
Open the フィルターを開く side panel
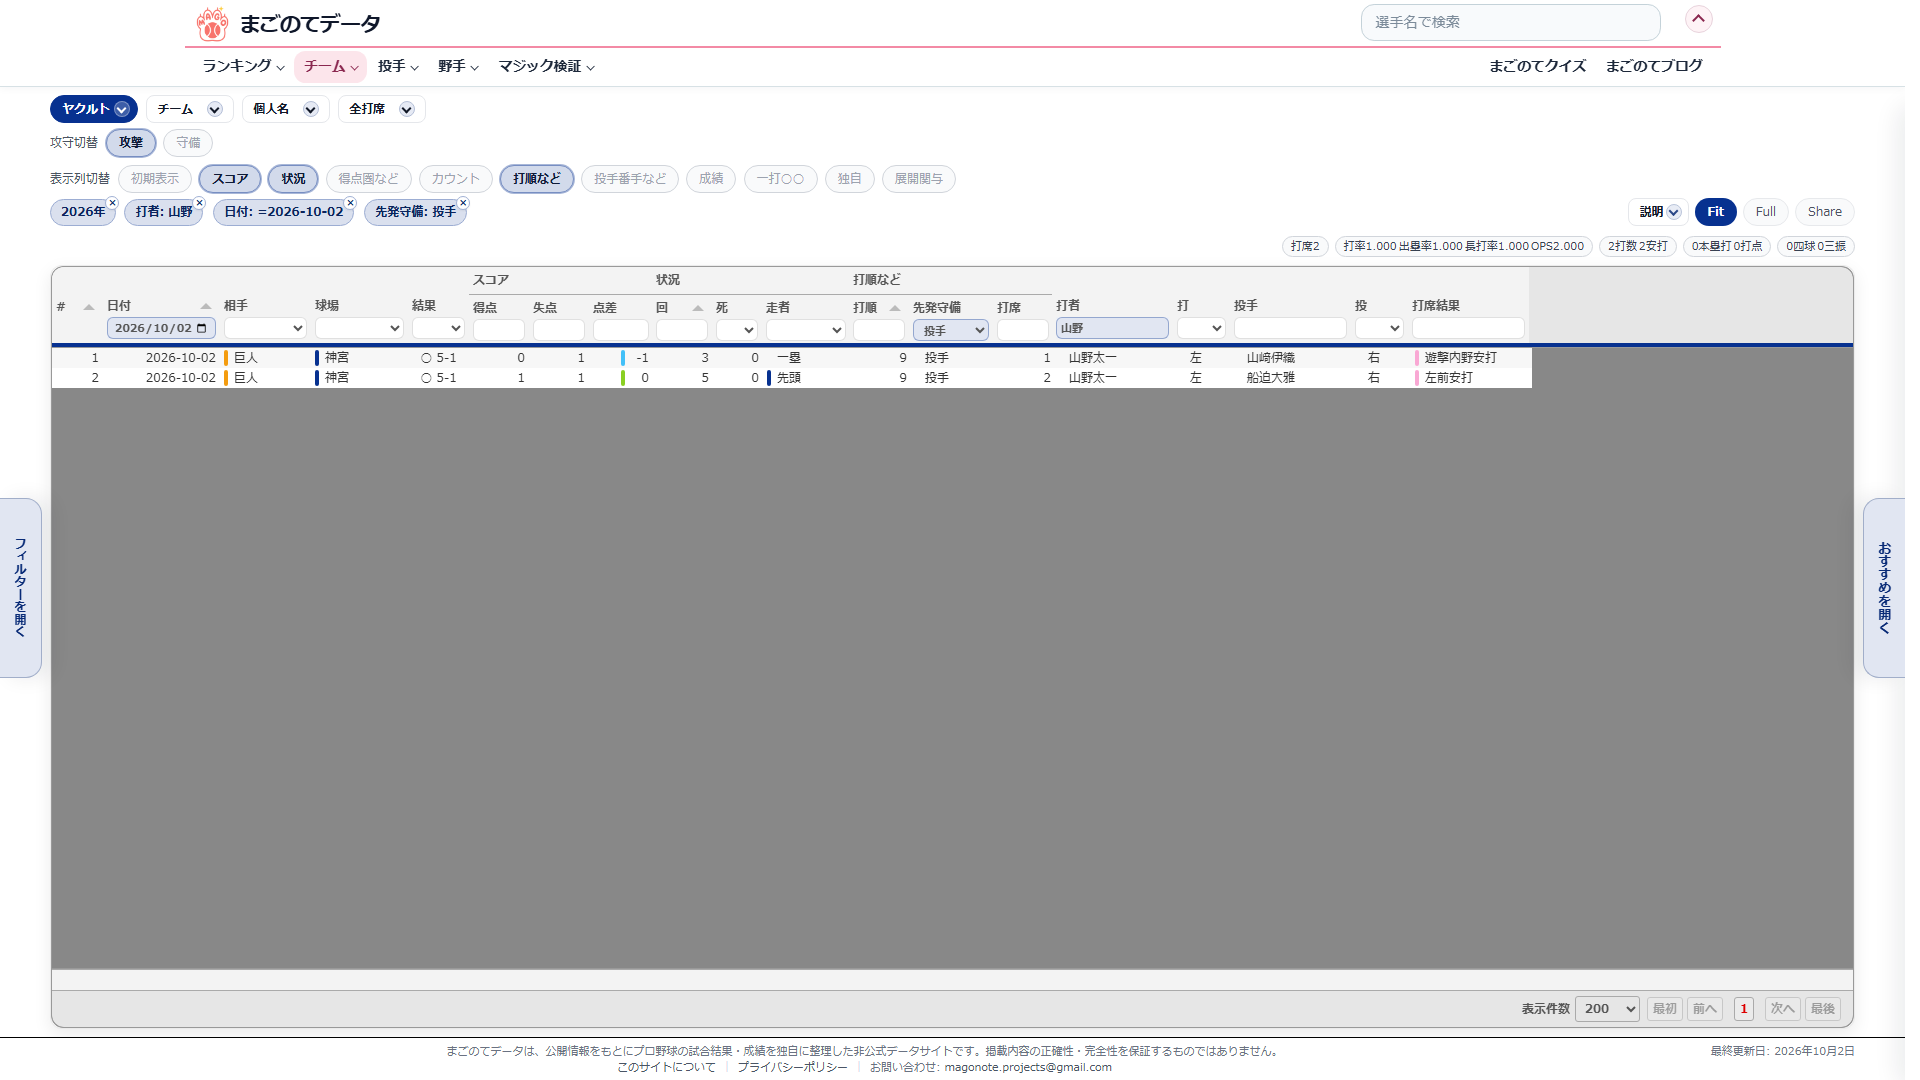tap(20, 588)
